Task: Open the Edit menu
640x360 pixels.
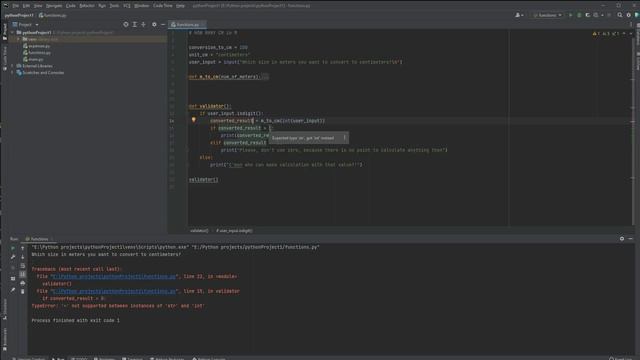Action: point(27,6)
